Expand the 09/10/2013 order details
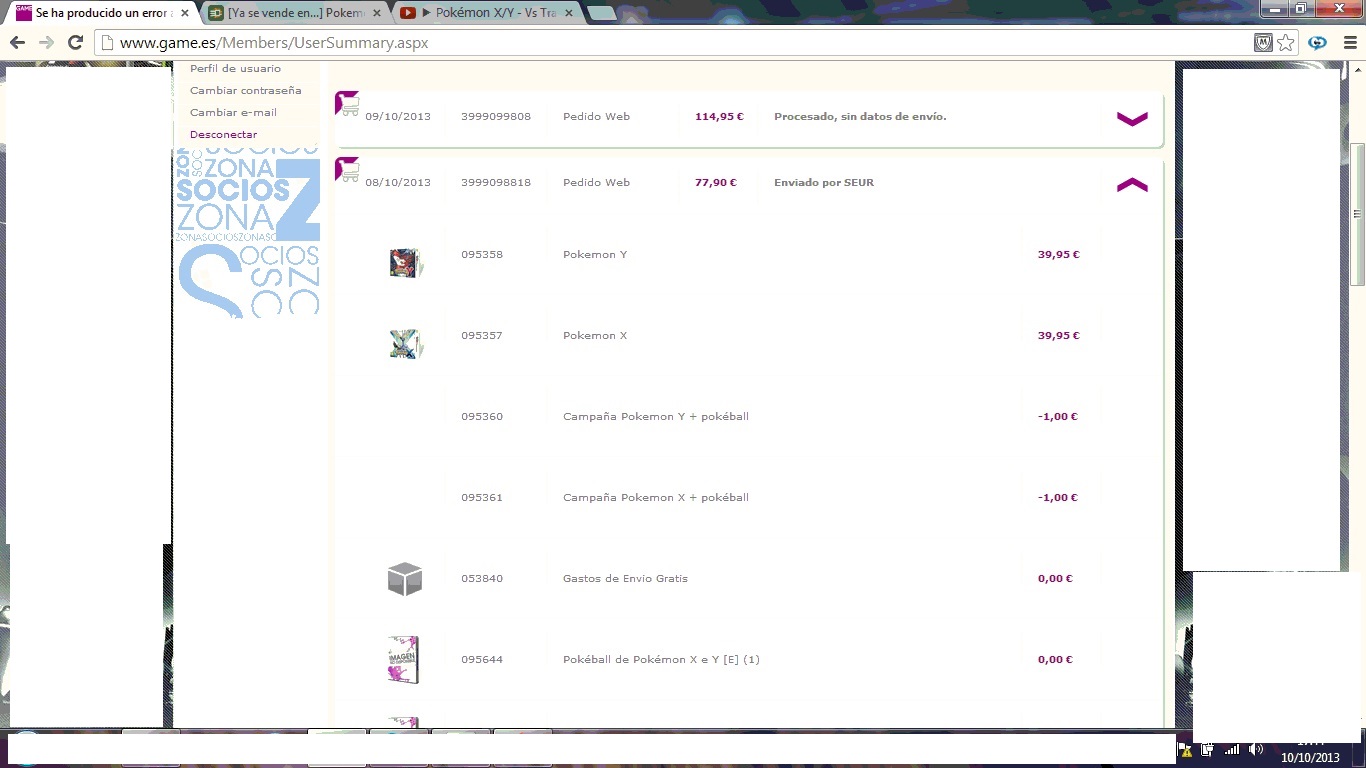Screen dimensions: 1366x768 pos(1132,118)
